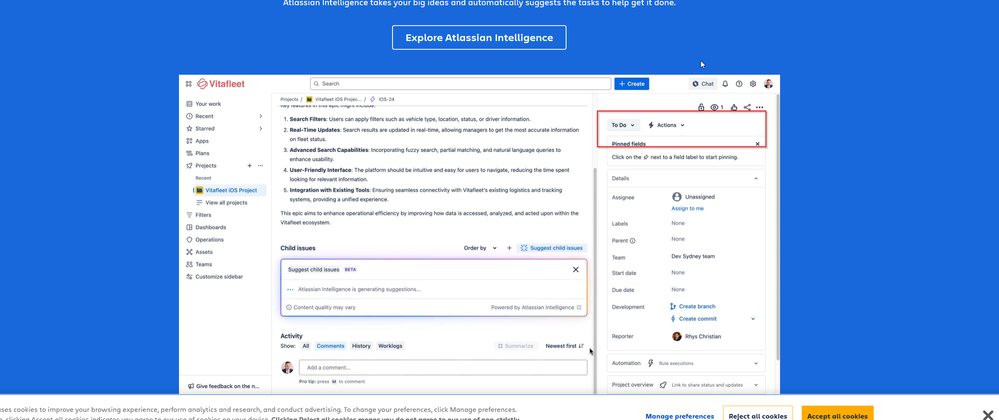
Task: Open Projects in the sidebar
Action: click(x=205, y=166)
